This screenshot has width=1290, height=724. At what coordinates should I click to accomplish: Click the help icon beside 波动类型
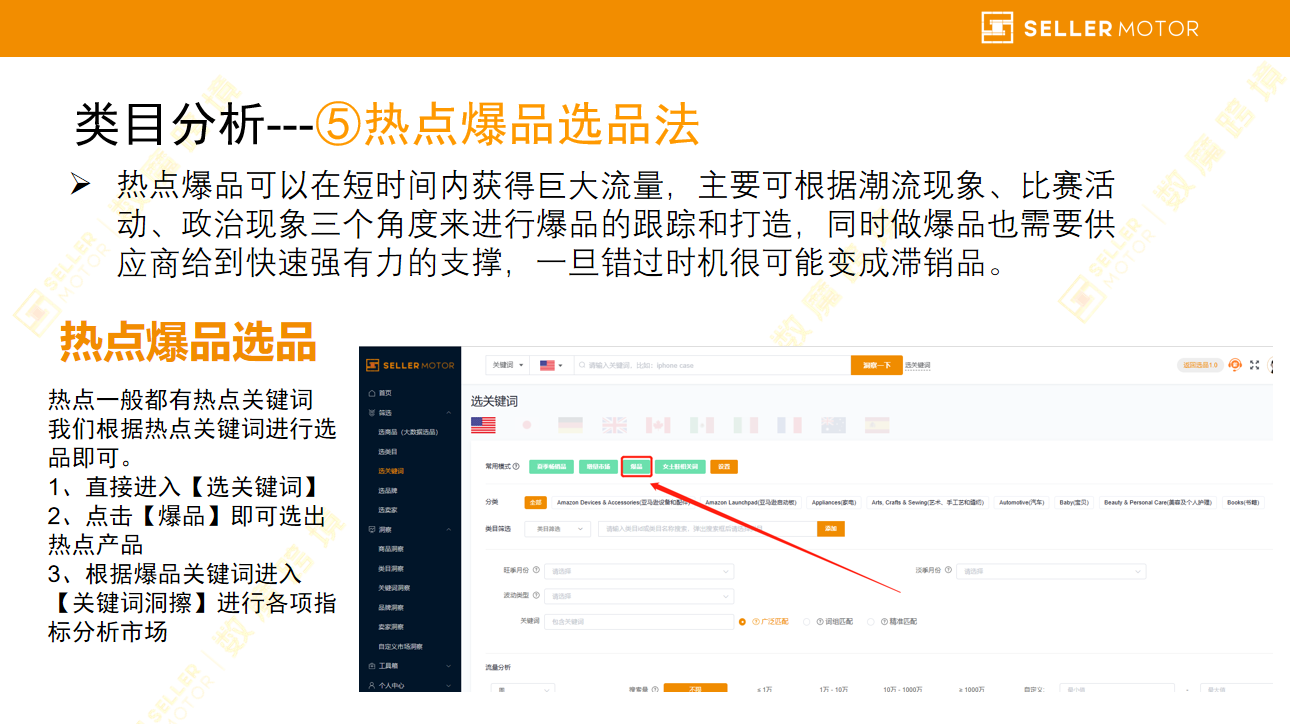[537, 595]
